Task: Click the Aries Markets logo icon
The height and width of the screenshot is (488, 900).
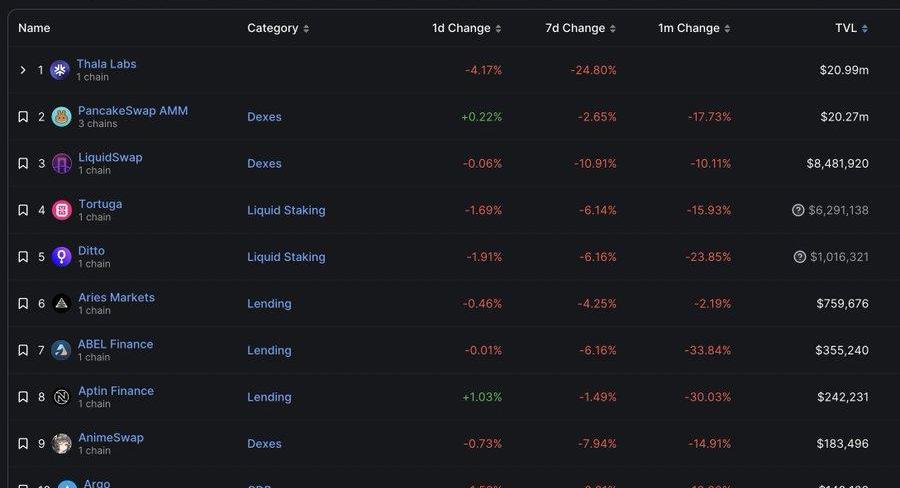Action: 61,304
